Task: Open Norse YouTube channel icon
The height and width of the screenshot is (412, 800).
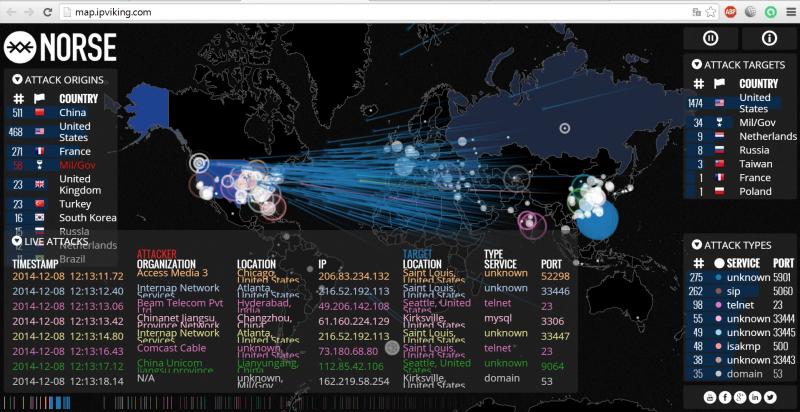Action: (x=710, y=397)
